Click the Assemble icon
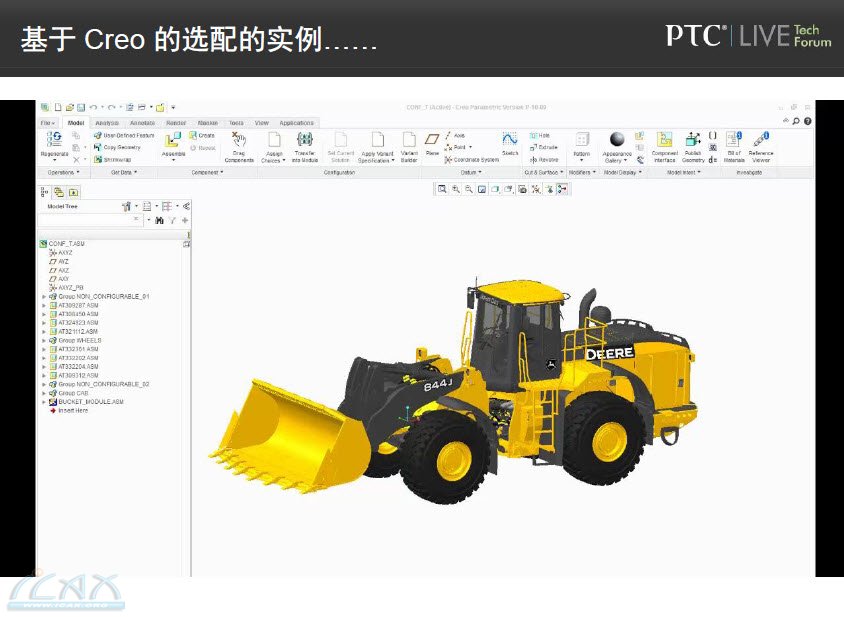Screen dimensions: 844x617 tap(173, 140)
